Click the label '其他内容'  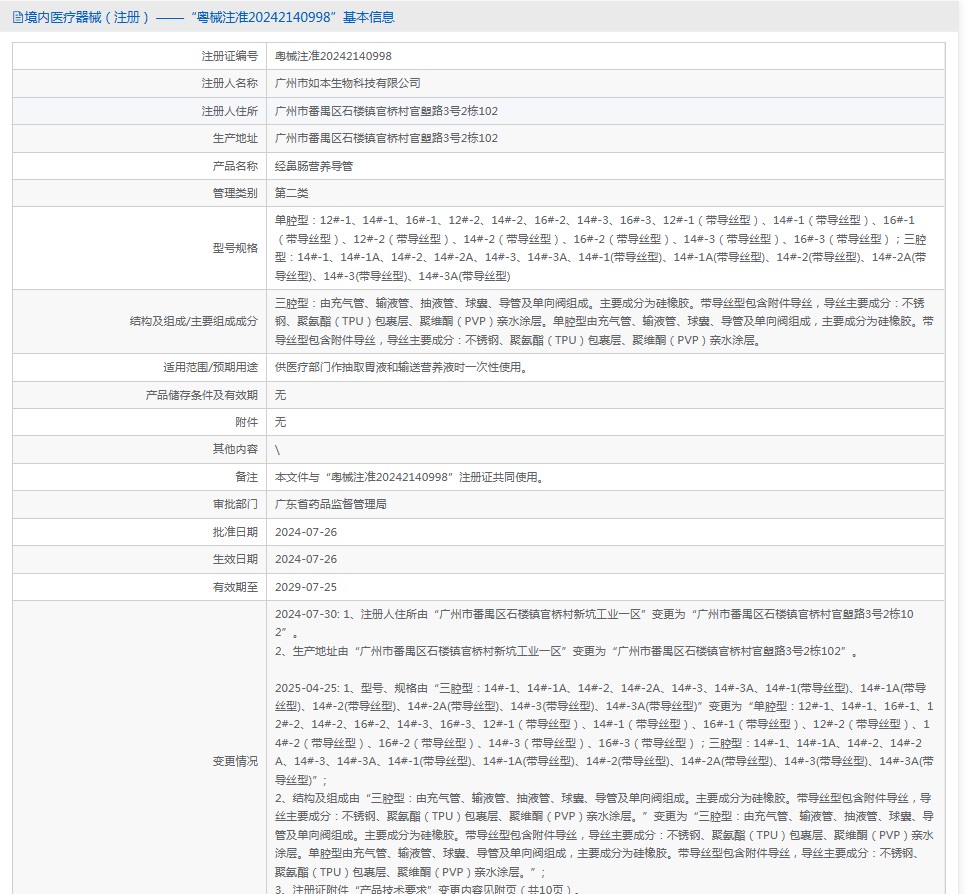pos(235,449)
